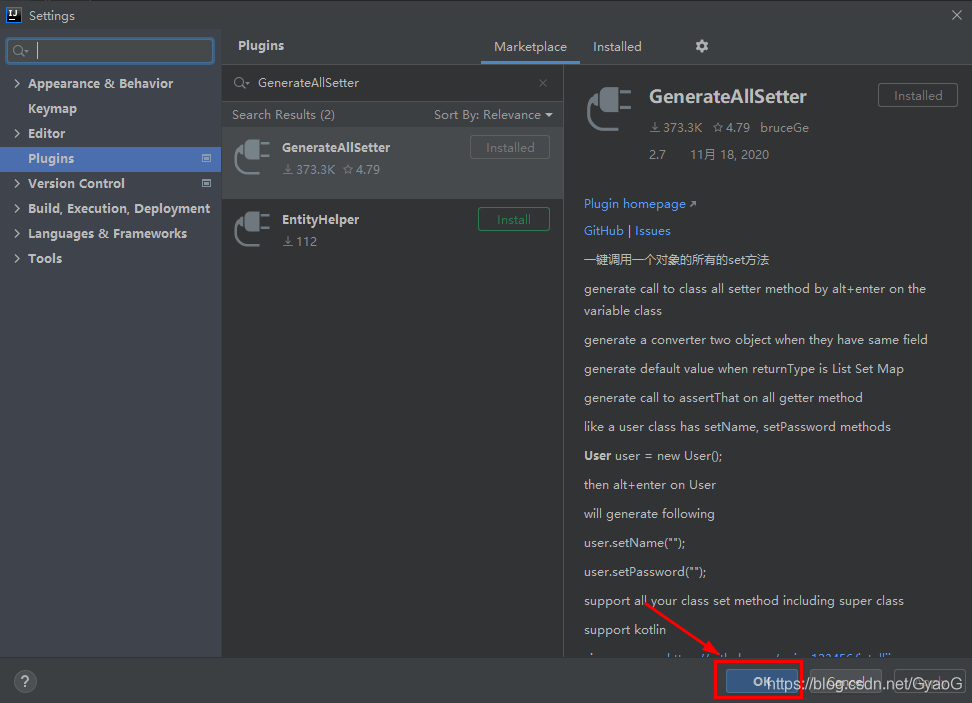
Task: Click the Plugins panel heading
Action: point(261,46)
